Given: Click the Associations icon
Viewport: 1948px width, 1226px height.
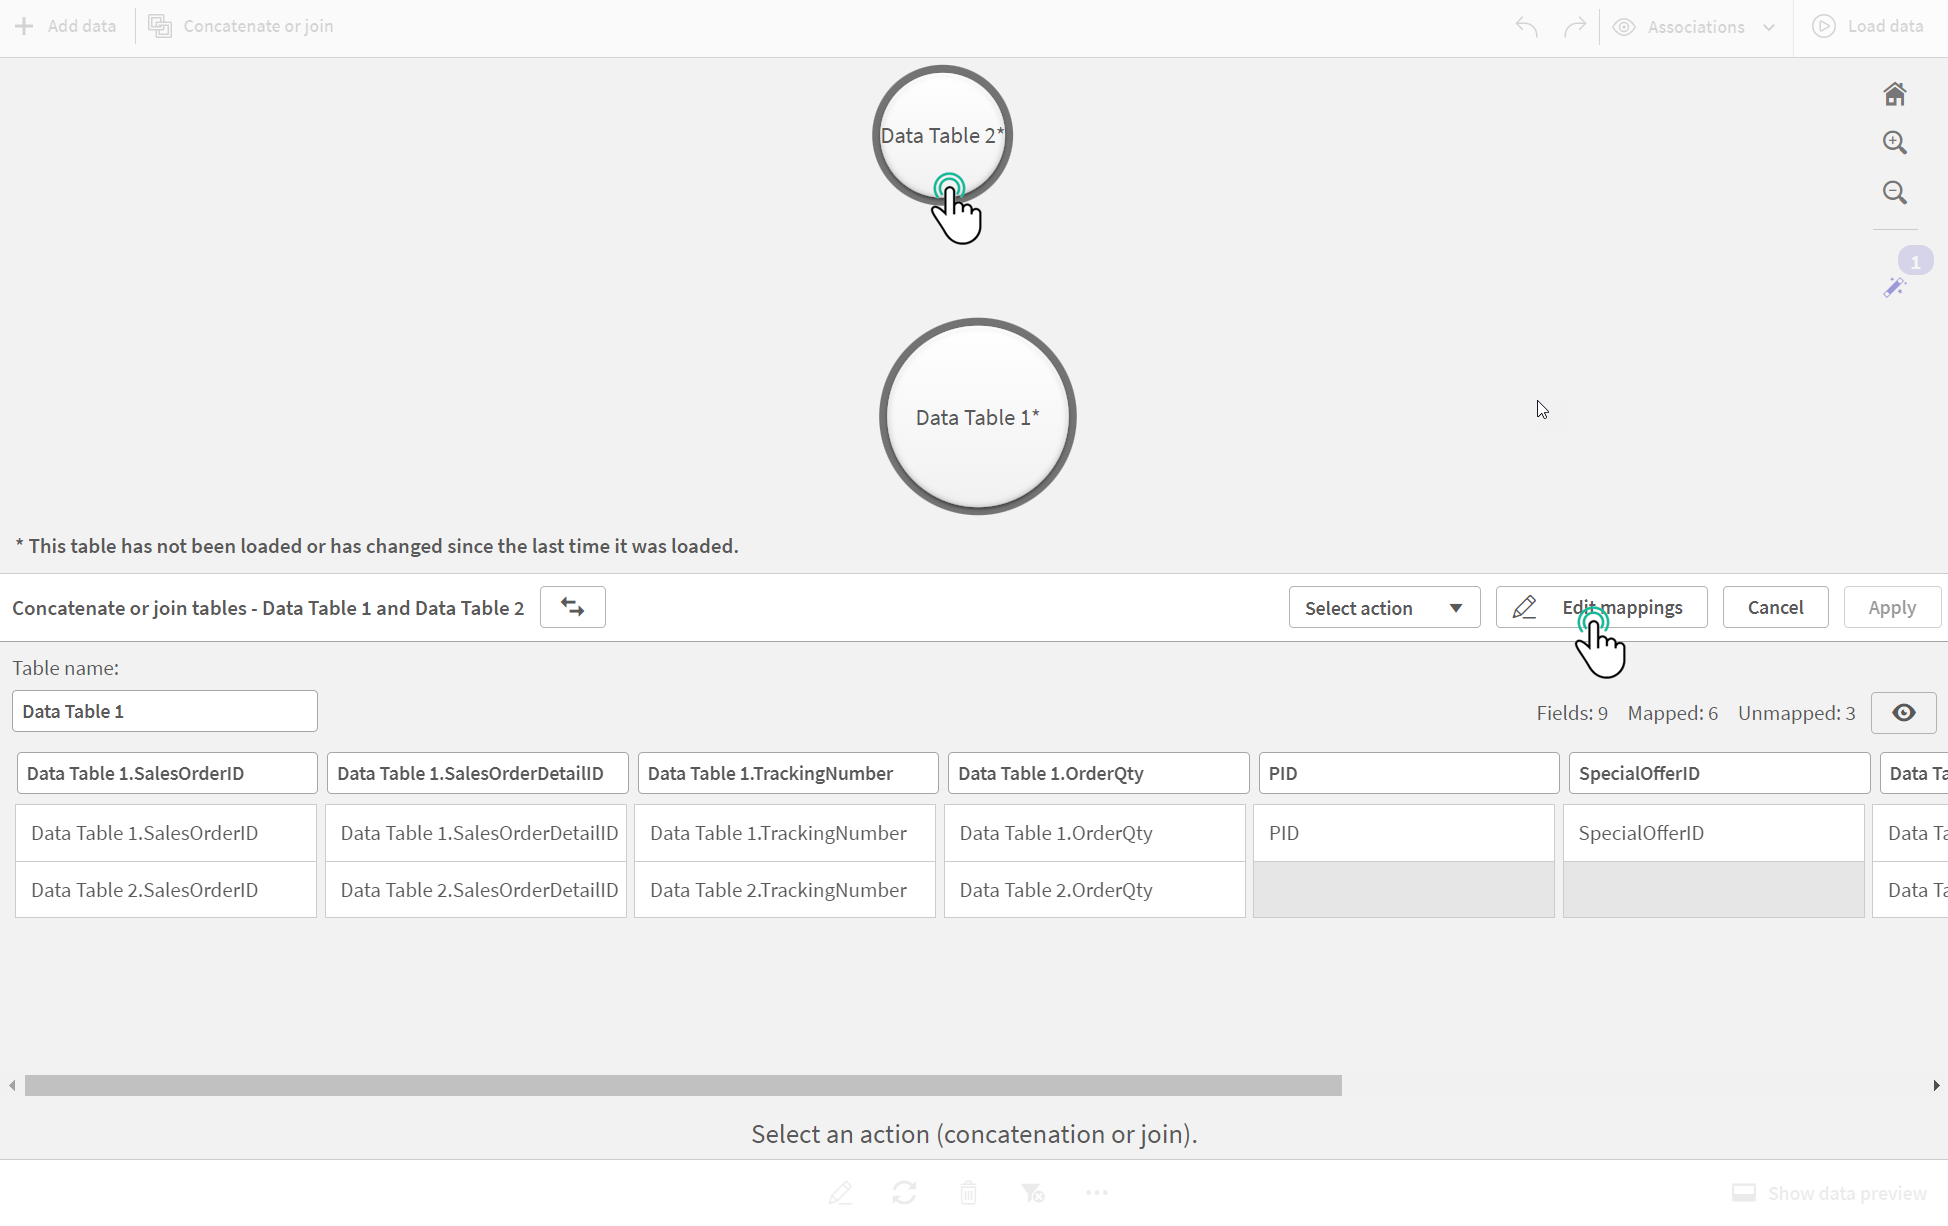Looking at the screenshot, I should coord(1625,25).
